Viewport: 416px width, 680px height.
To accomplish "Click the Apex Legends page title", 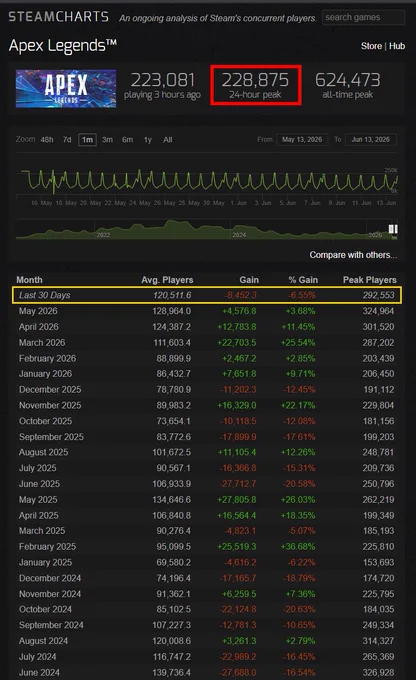I will (x=62, y=46).
